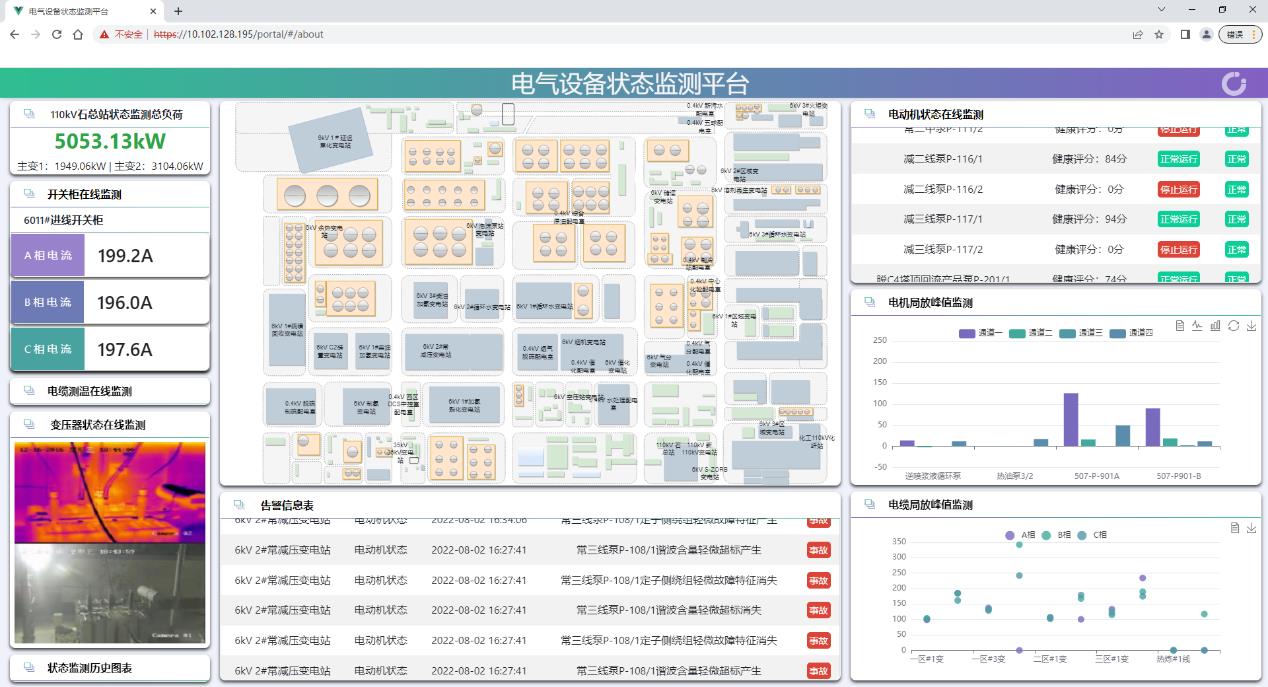Restore the 电机局放峰值监测 chart
Image resolution: width=1268 pixels, height=687 pixels.
1233,326
